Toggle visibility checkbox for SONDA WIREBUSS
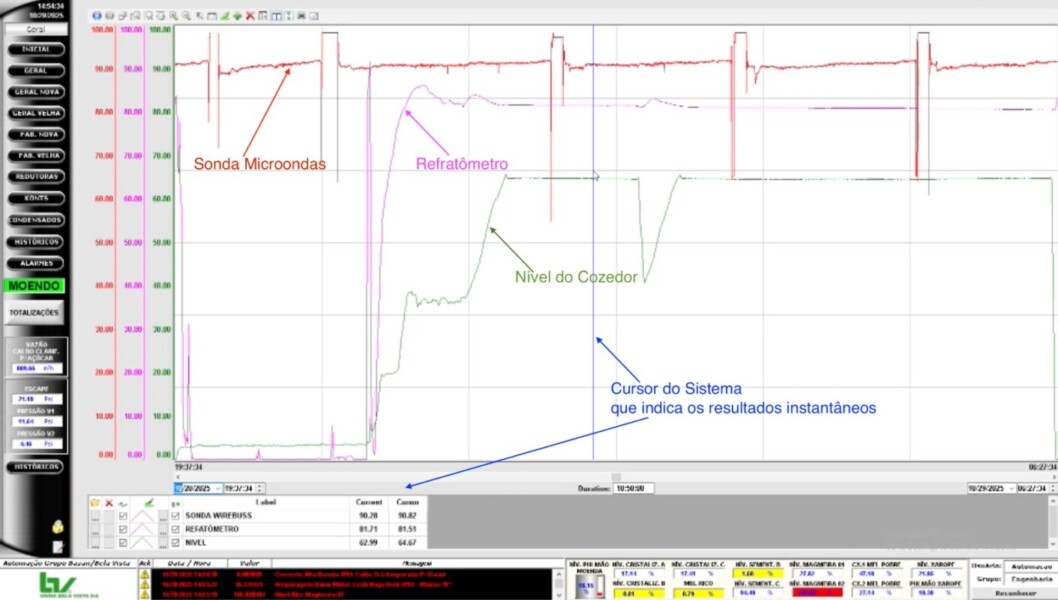The image size is (1058, 600). [123, 516]
